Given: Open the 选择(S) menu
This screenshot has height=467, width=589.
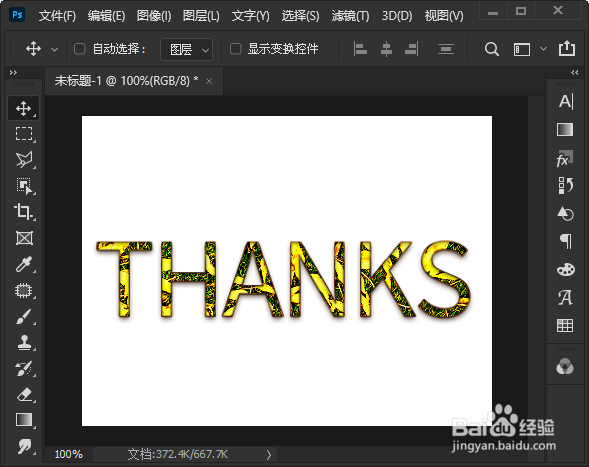Looking at the screenshot, I should pos(301,16).
